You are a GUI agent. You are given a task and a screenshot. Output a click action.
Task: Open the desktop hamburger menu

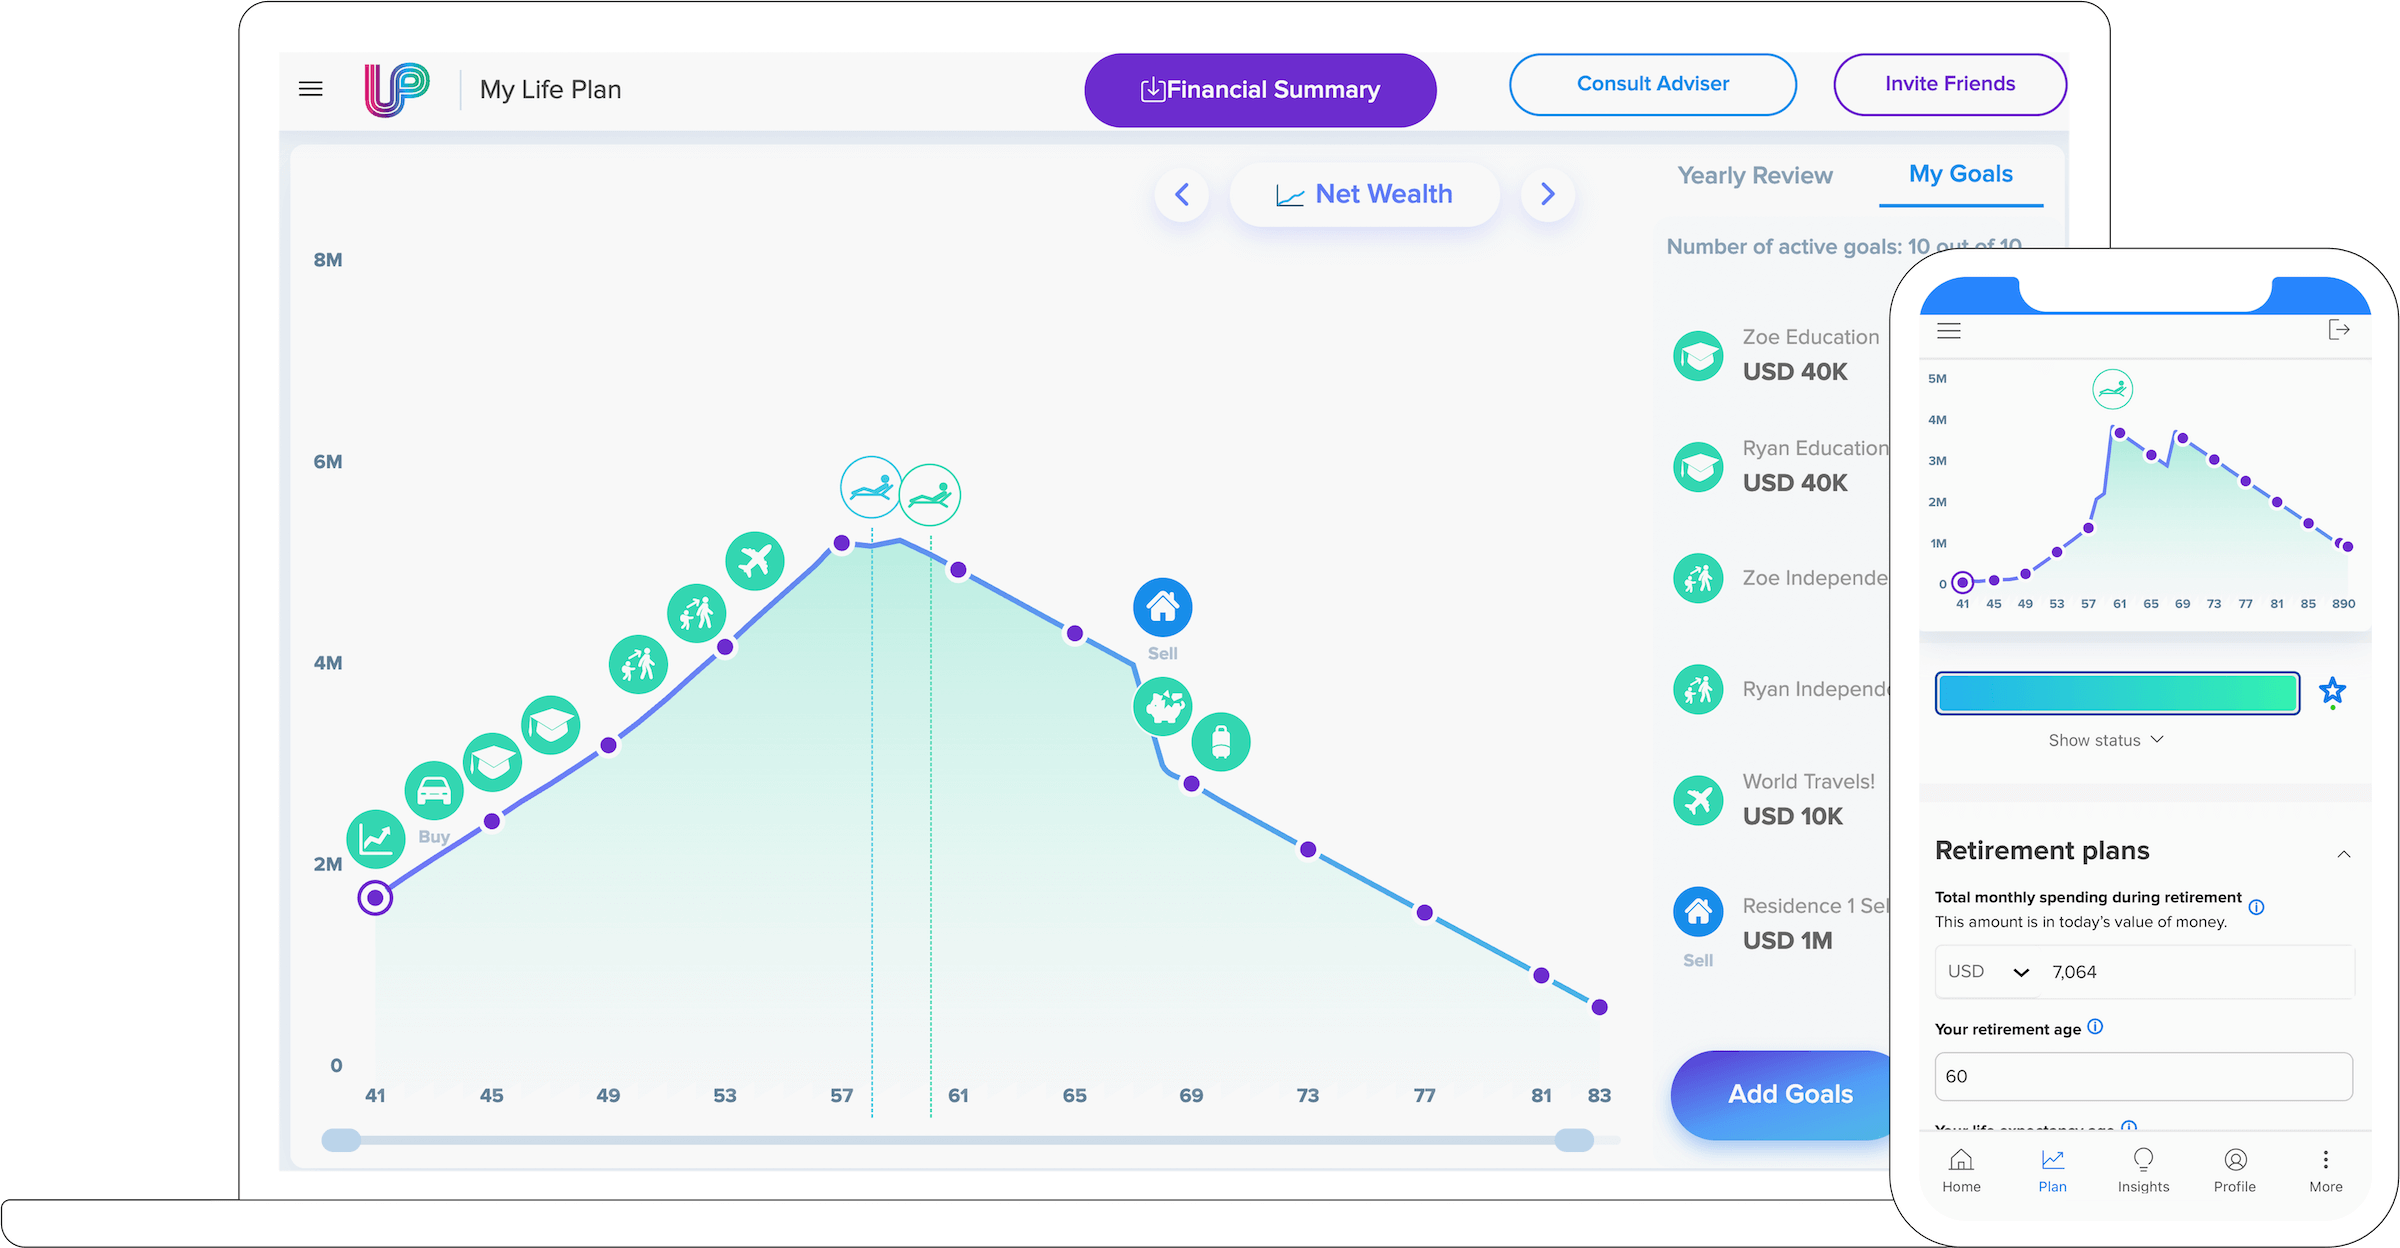click(x=310, y=89)
